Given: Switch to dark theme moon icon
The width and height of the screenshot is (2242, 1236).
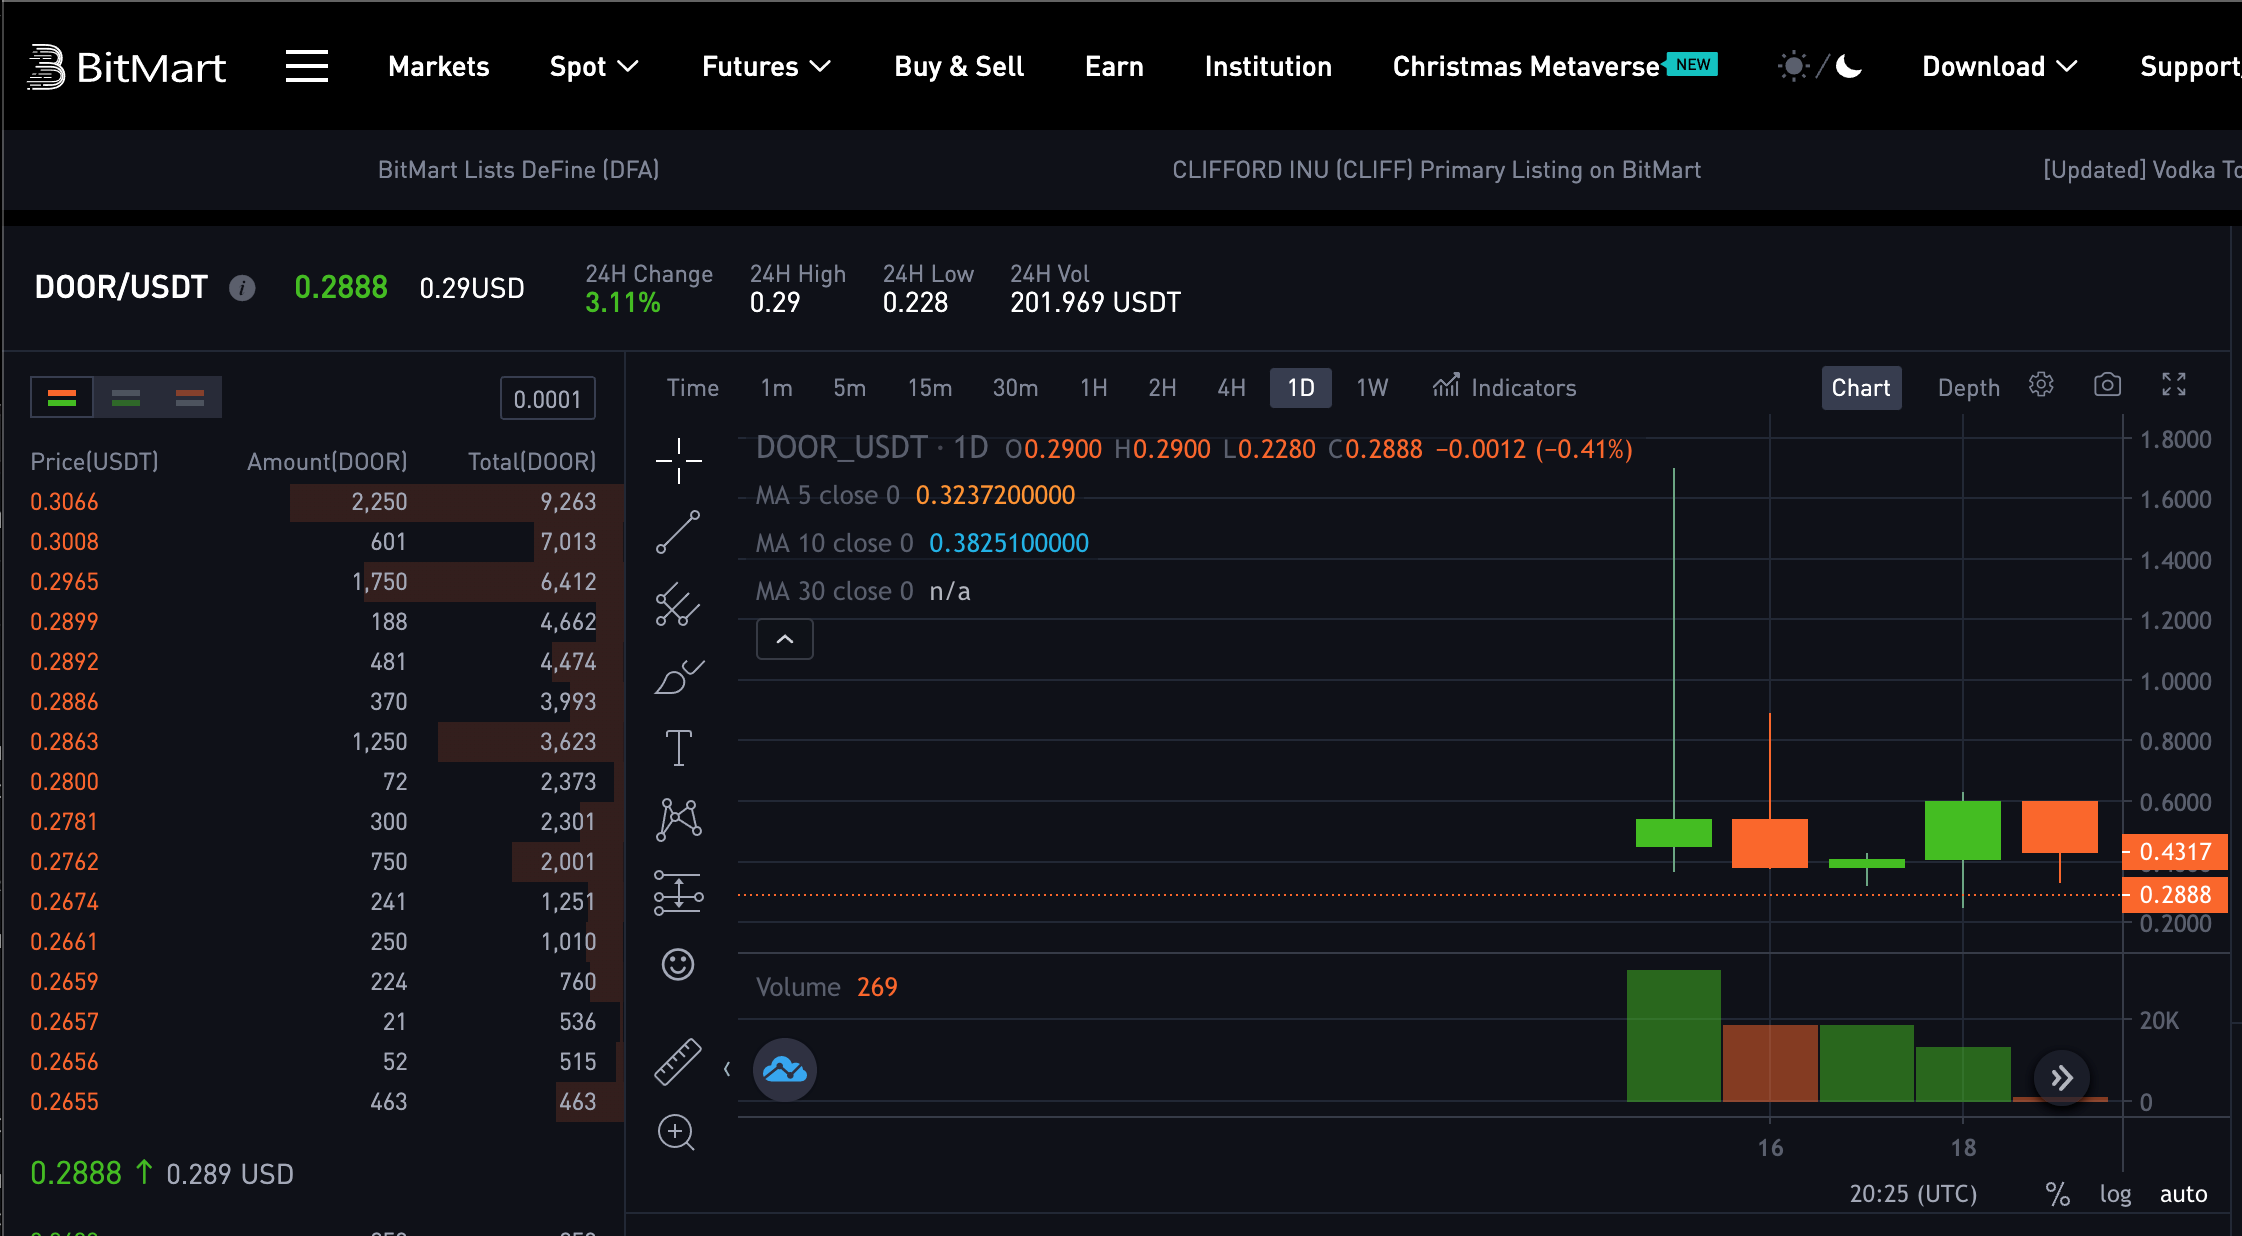Looking at the screenshot, I should tap(1849, 67).
